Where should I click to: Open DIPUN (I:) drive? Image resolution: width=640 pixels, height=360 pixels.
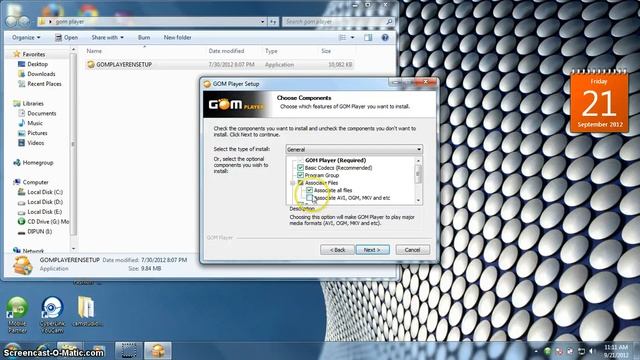pyautogui.click(x=40, y=231)
